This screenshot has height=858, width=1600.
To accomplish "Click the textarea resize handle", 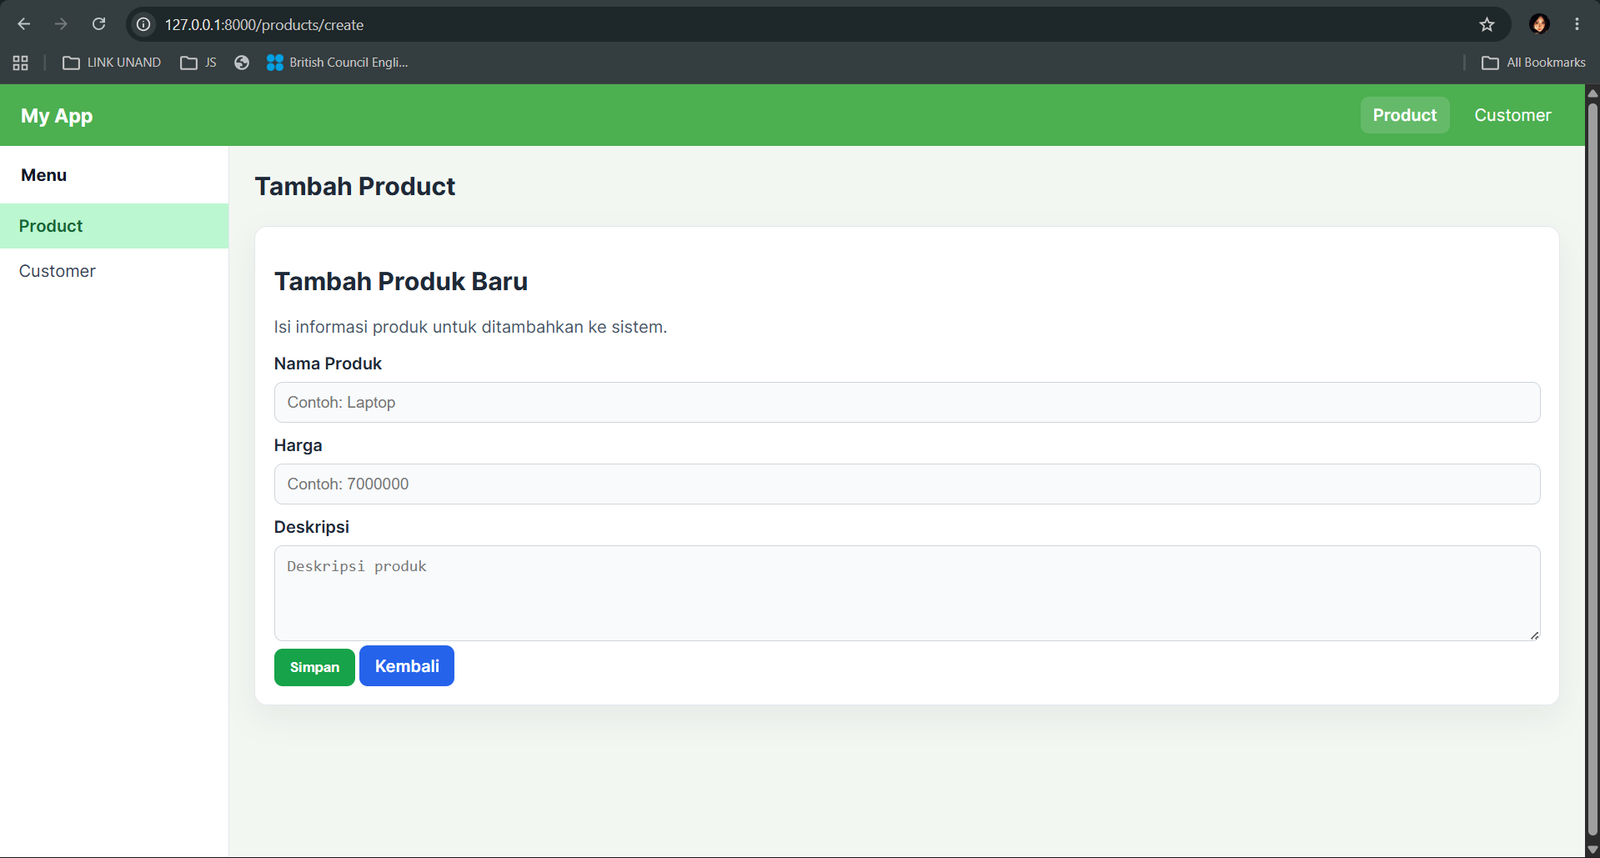I will click(x=1534, y=635).
